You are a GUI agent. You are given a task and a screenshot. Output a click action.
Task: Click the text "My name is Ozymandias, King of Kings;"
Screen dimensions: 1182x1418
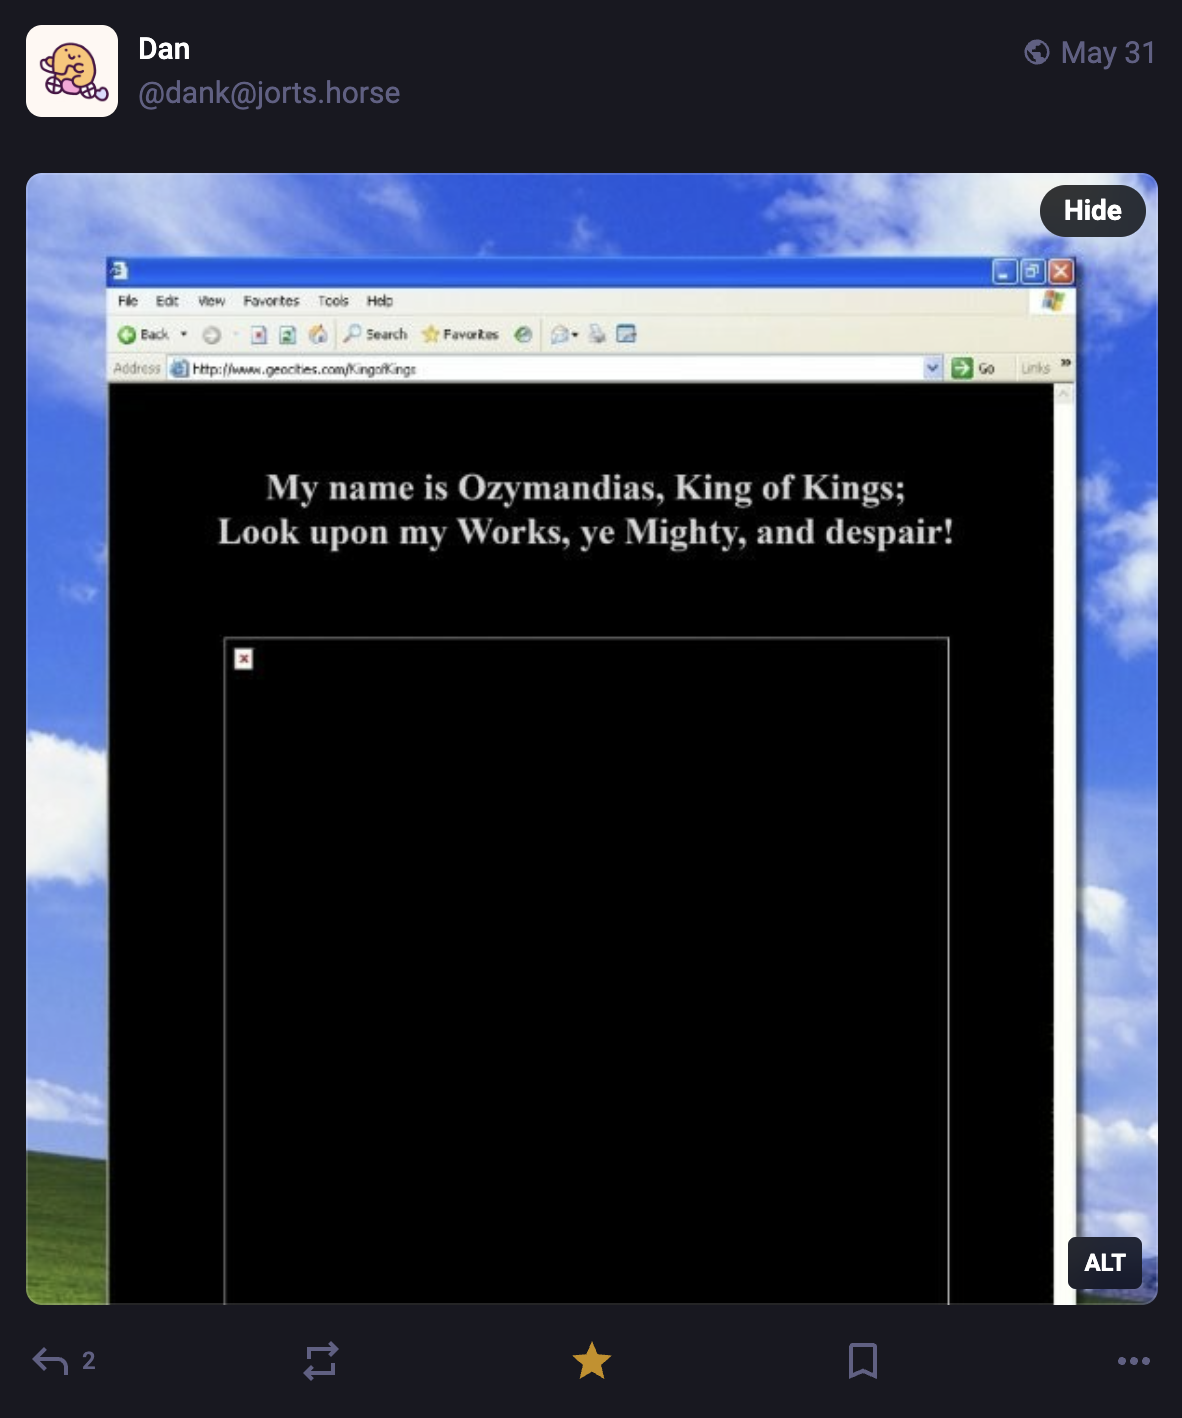point(586,488)
